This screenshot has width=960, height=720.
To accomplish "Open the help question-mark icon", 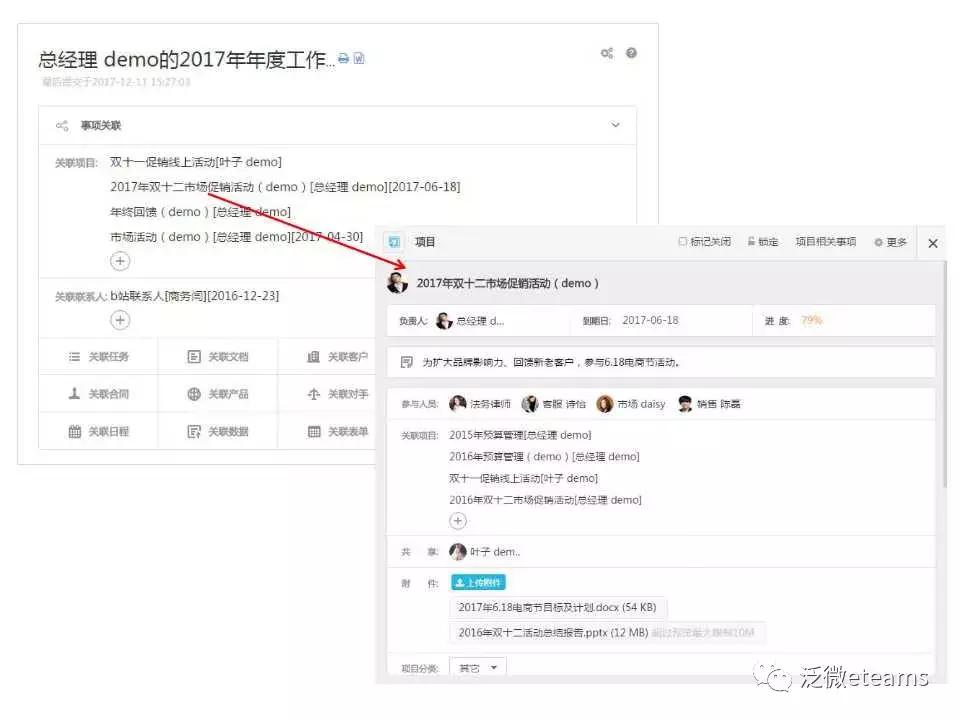I will (630, 54).
